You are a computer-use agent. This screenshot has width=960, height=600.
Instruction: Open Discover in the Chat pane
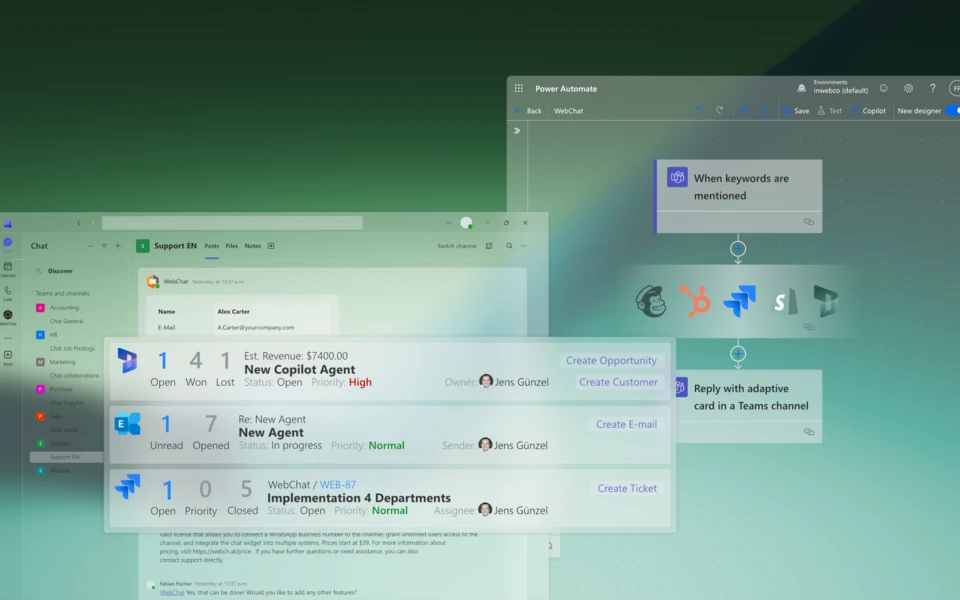click(60, 271)
